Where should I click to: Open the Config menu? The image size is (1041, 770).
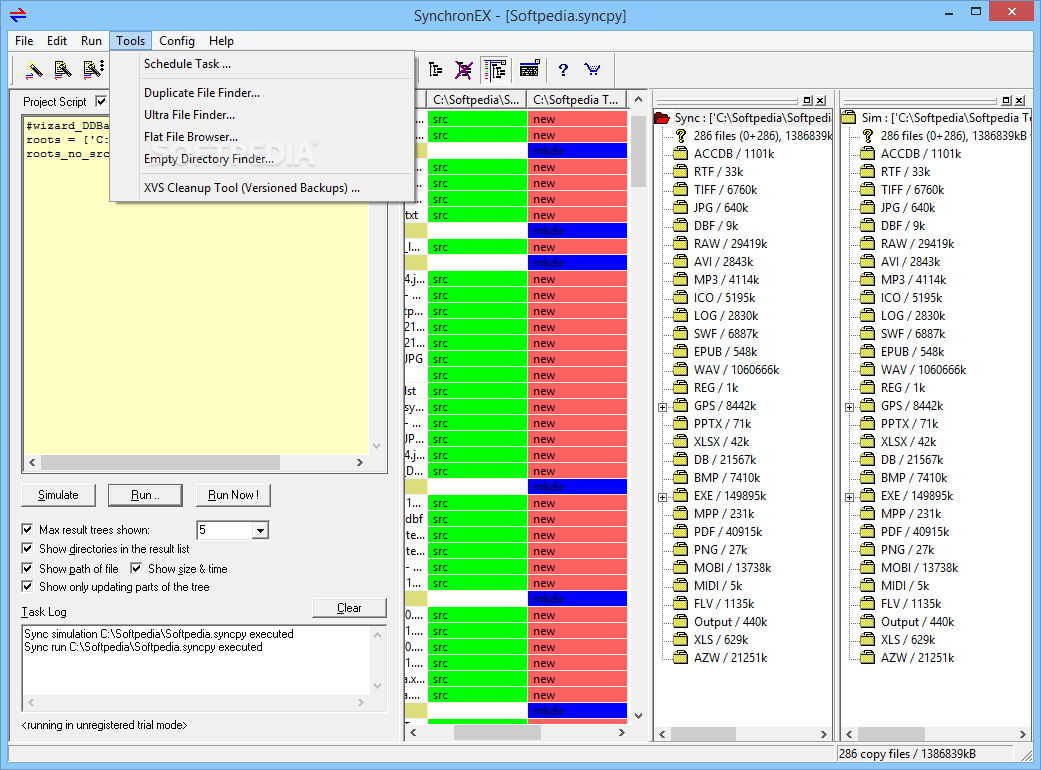click(177, 40)
